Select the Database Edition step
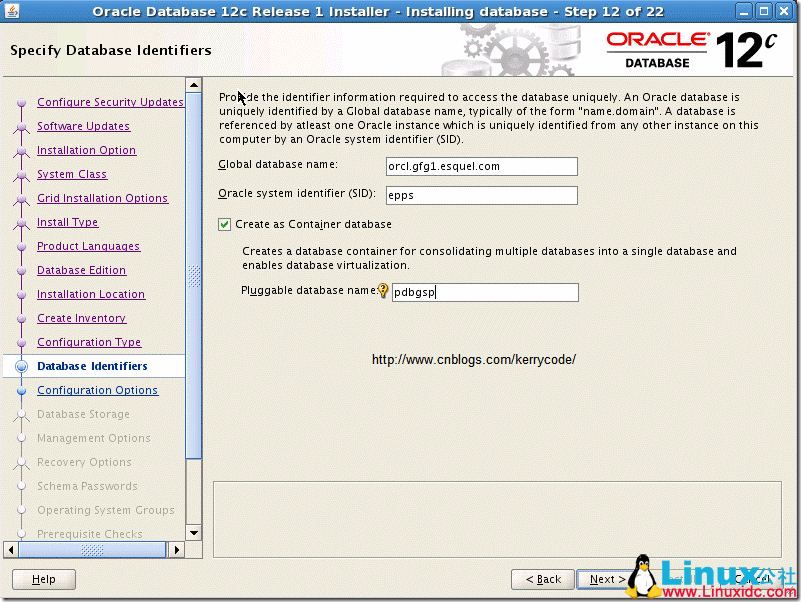Screen dimensions: 801x602 click(x=81, y=270)
